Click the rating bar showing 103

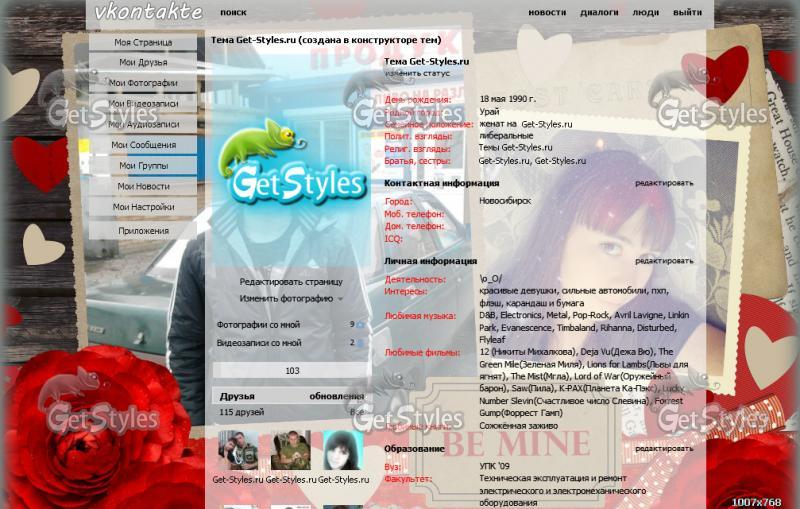(x=292, y=371)
